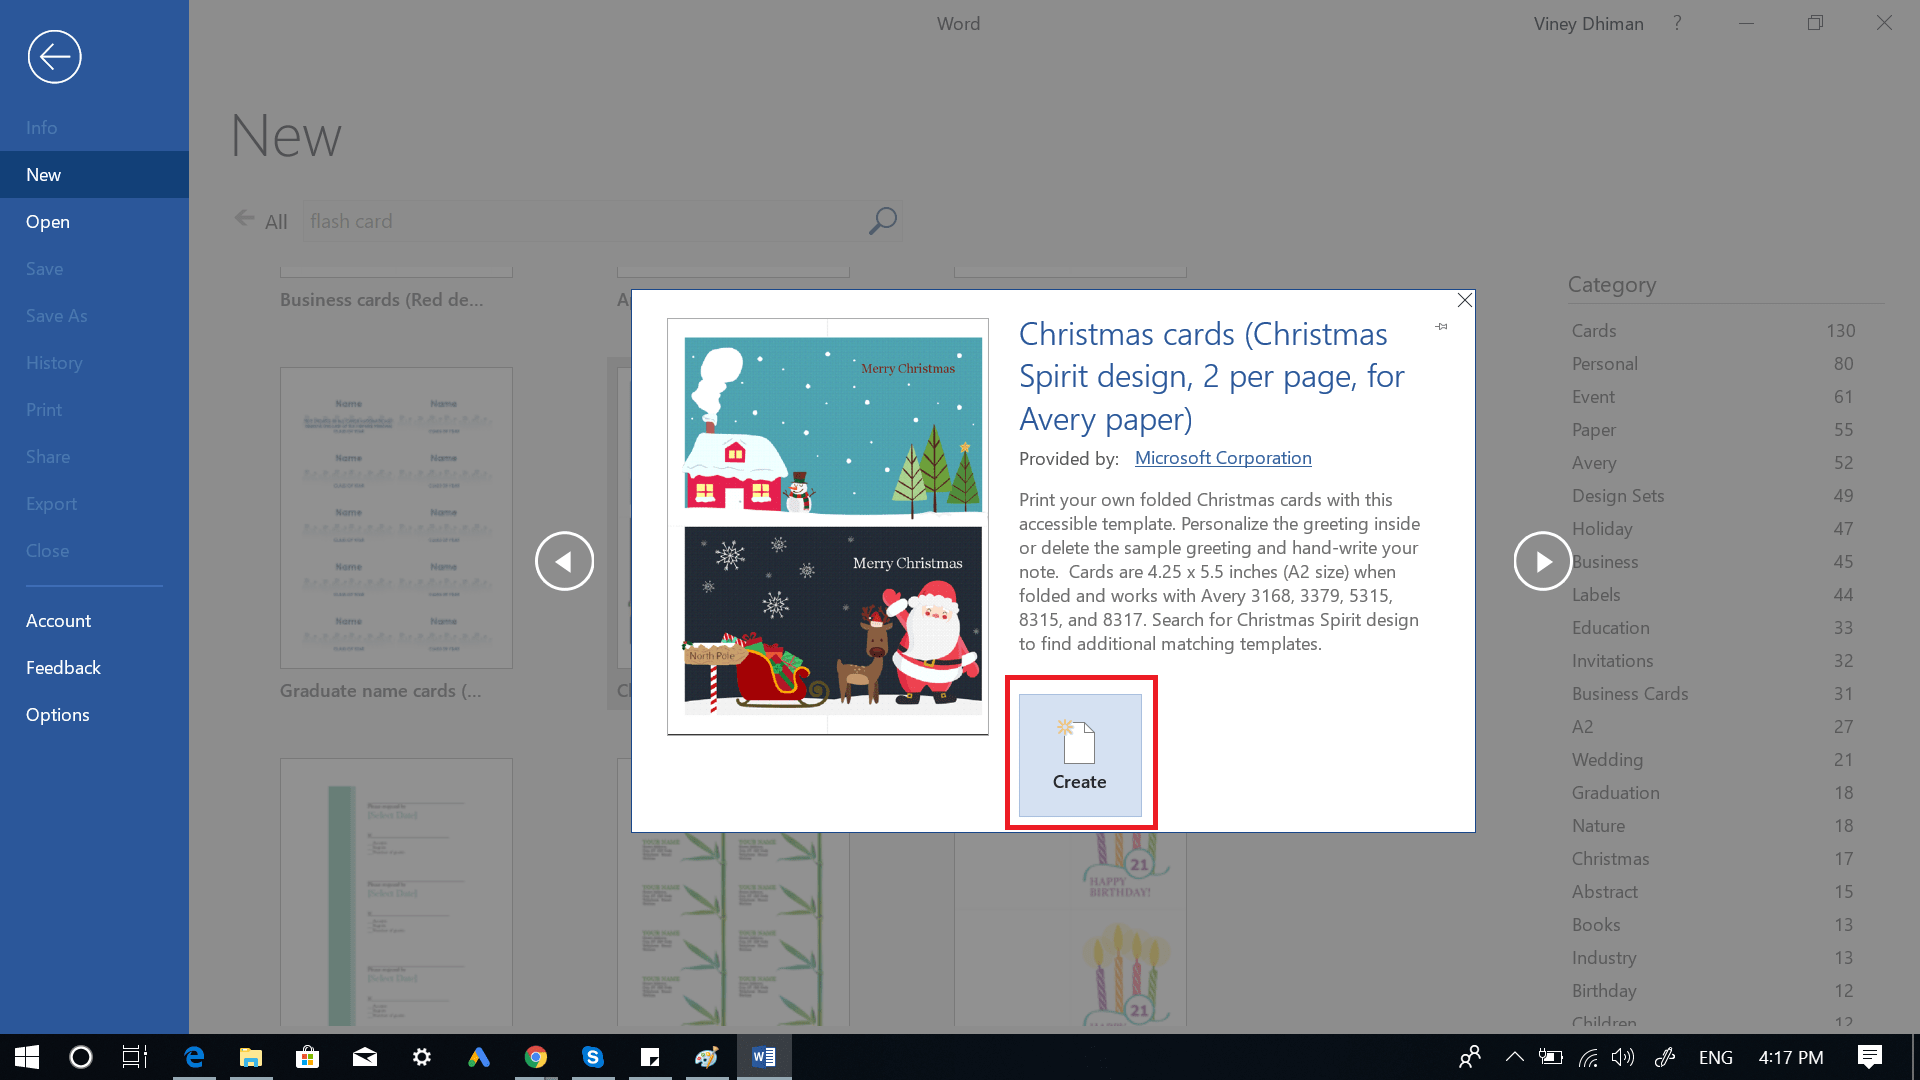The image size is (1920, 1080).
Task: Filter by Personal category
Action: pyautogui.click(x=1713, y=364)
